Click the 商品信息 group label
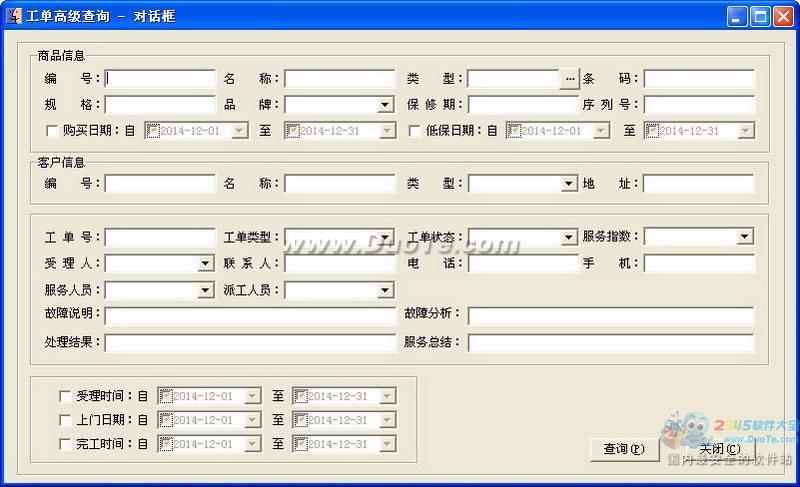 [x=61, y=56]
